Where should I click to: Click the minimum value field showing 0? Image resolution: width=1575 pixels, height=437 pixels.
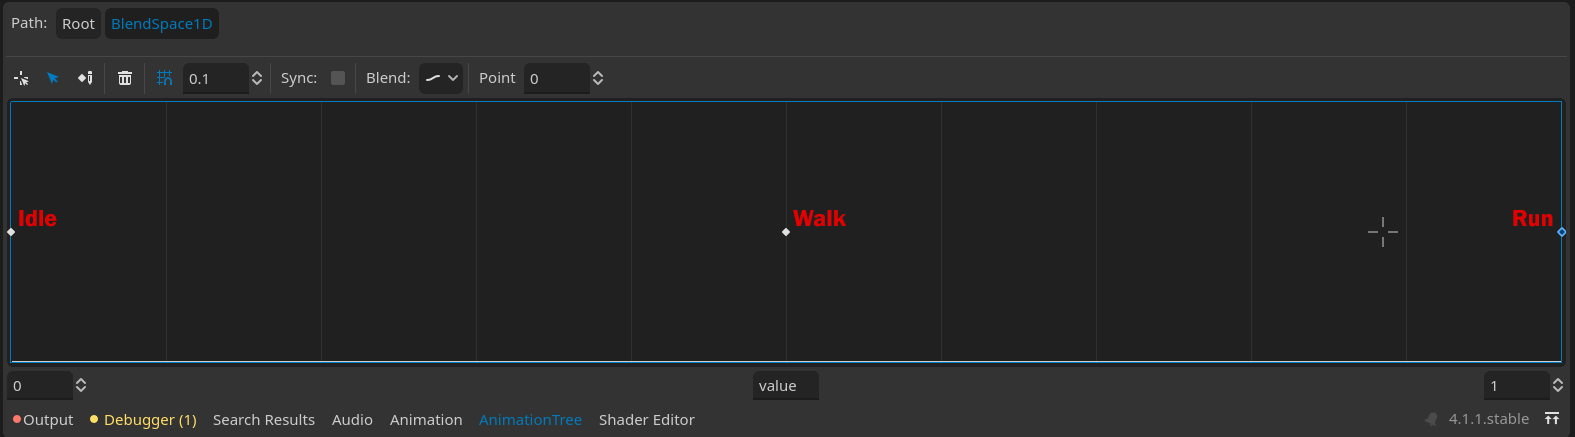40,386
